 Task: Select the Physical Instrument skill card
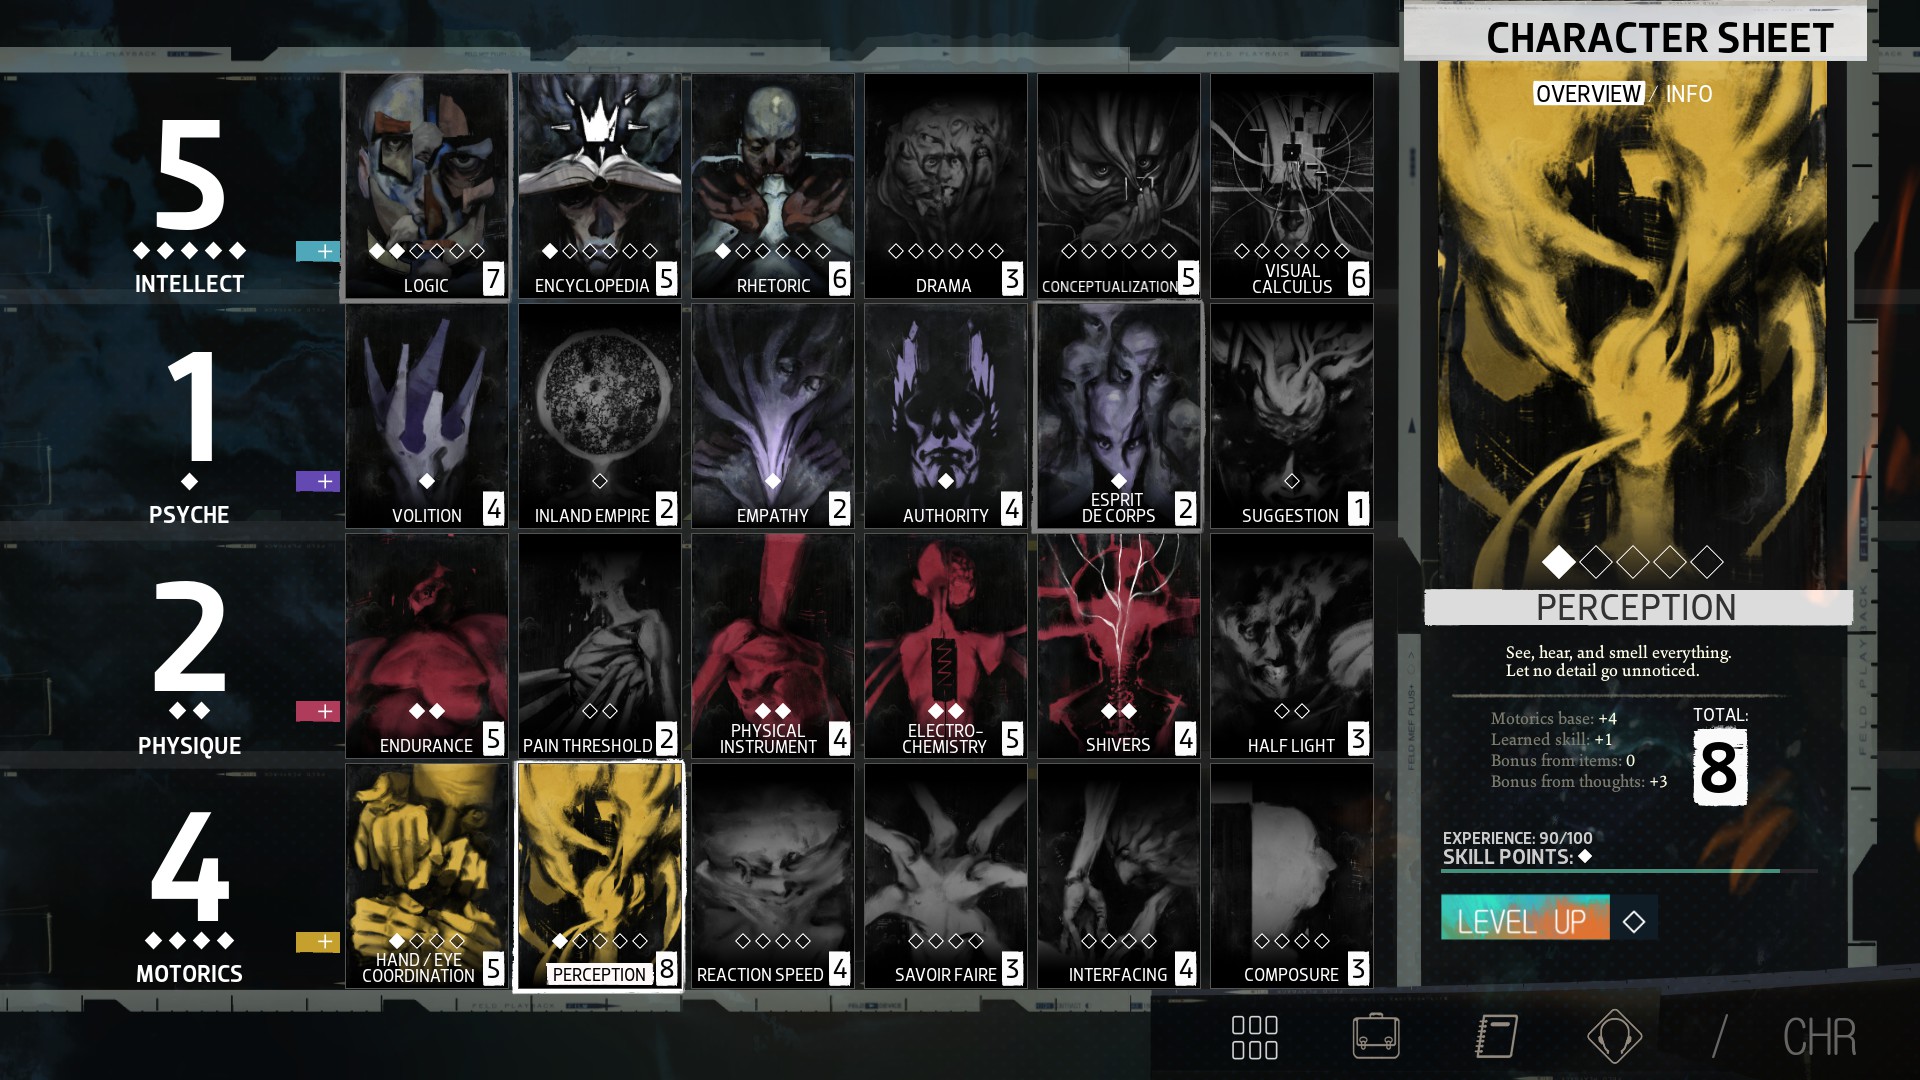coord(773,646)
